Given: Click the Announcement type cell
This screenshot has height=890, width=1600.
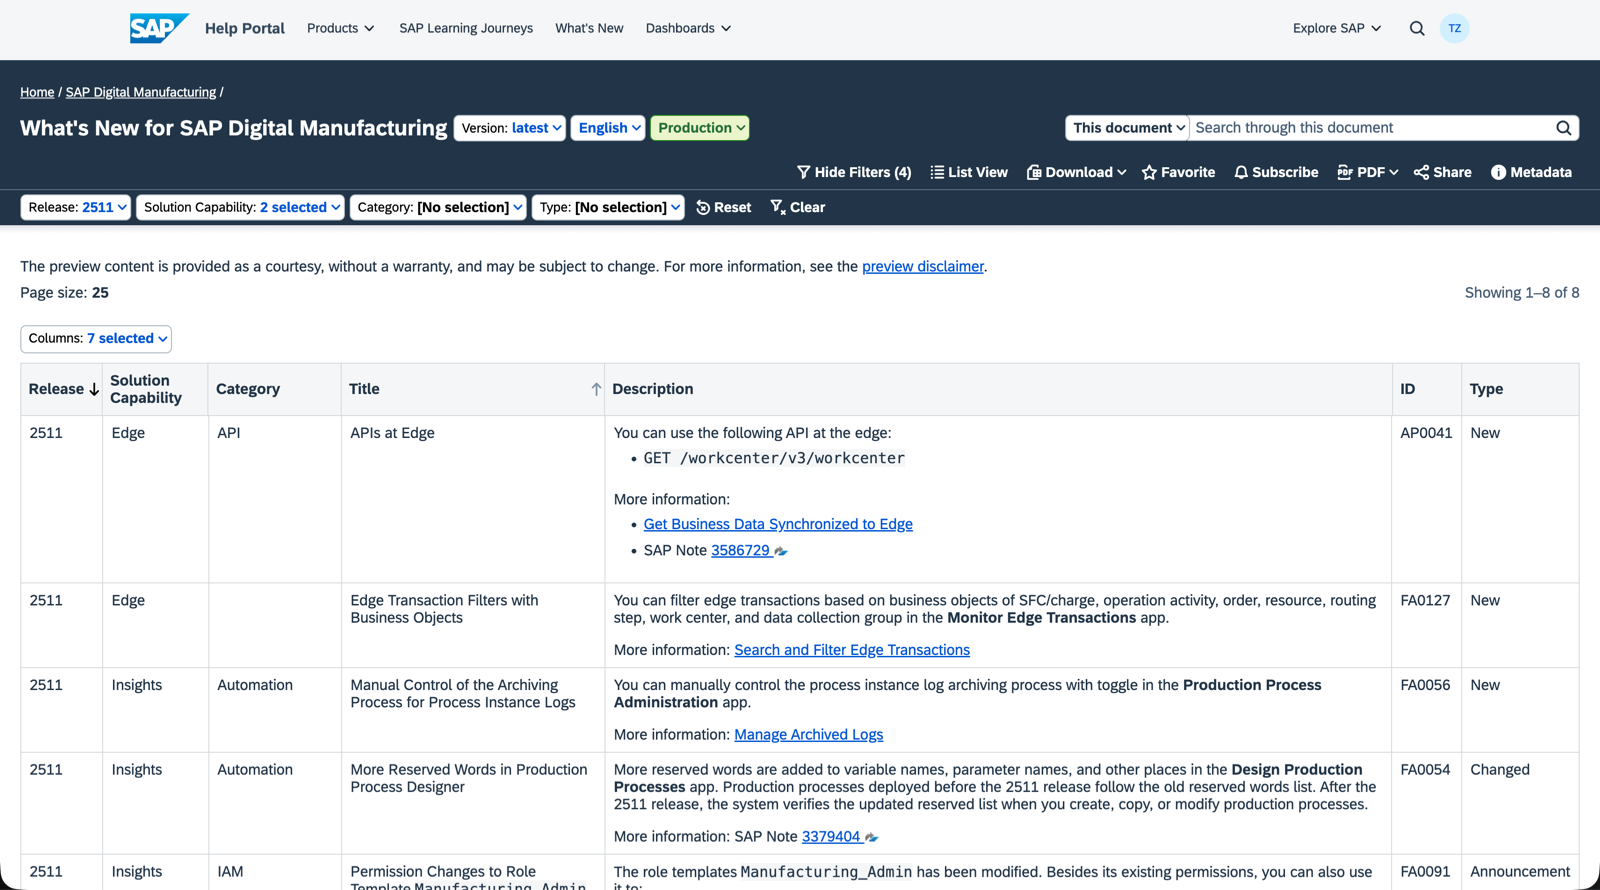Looking at the screenshot, I should [x=1520, y=872].
